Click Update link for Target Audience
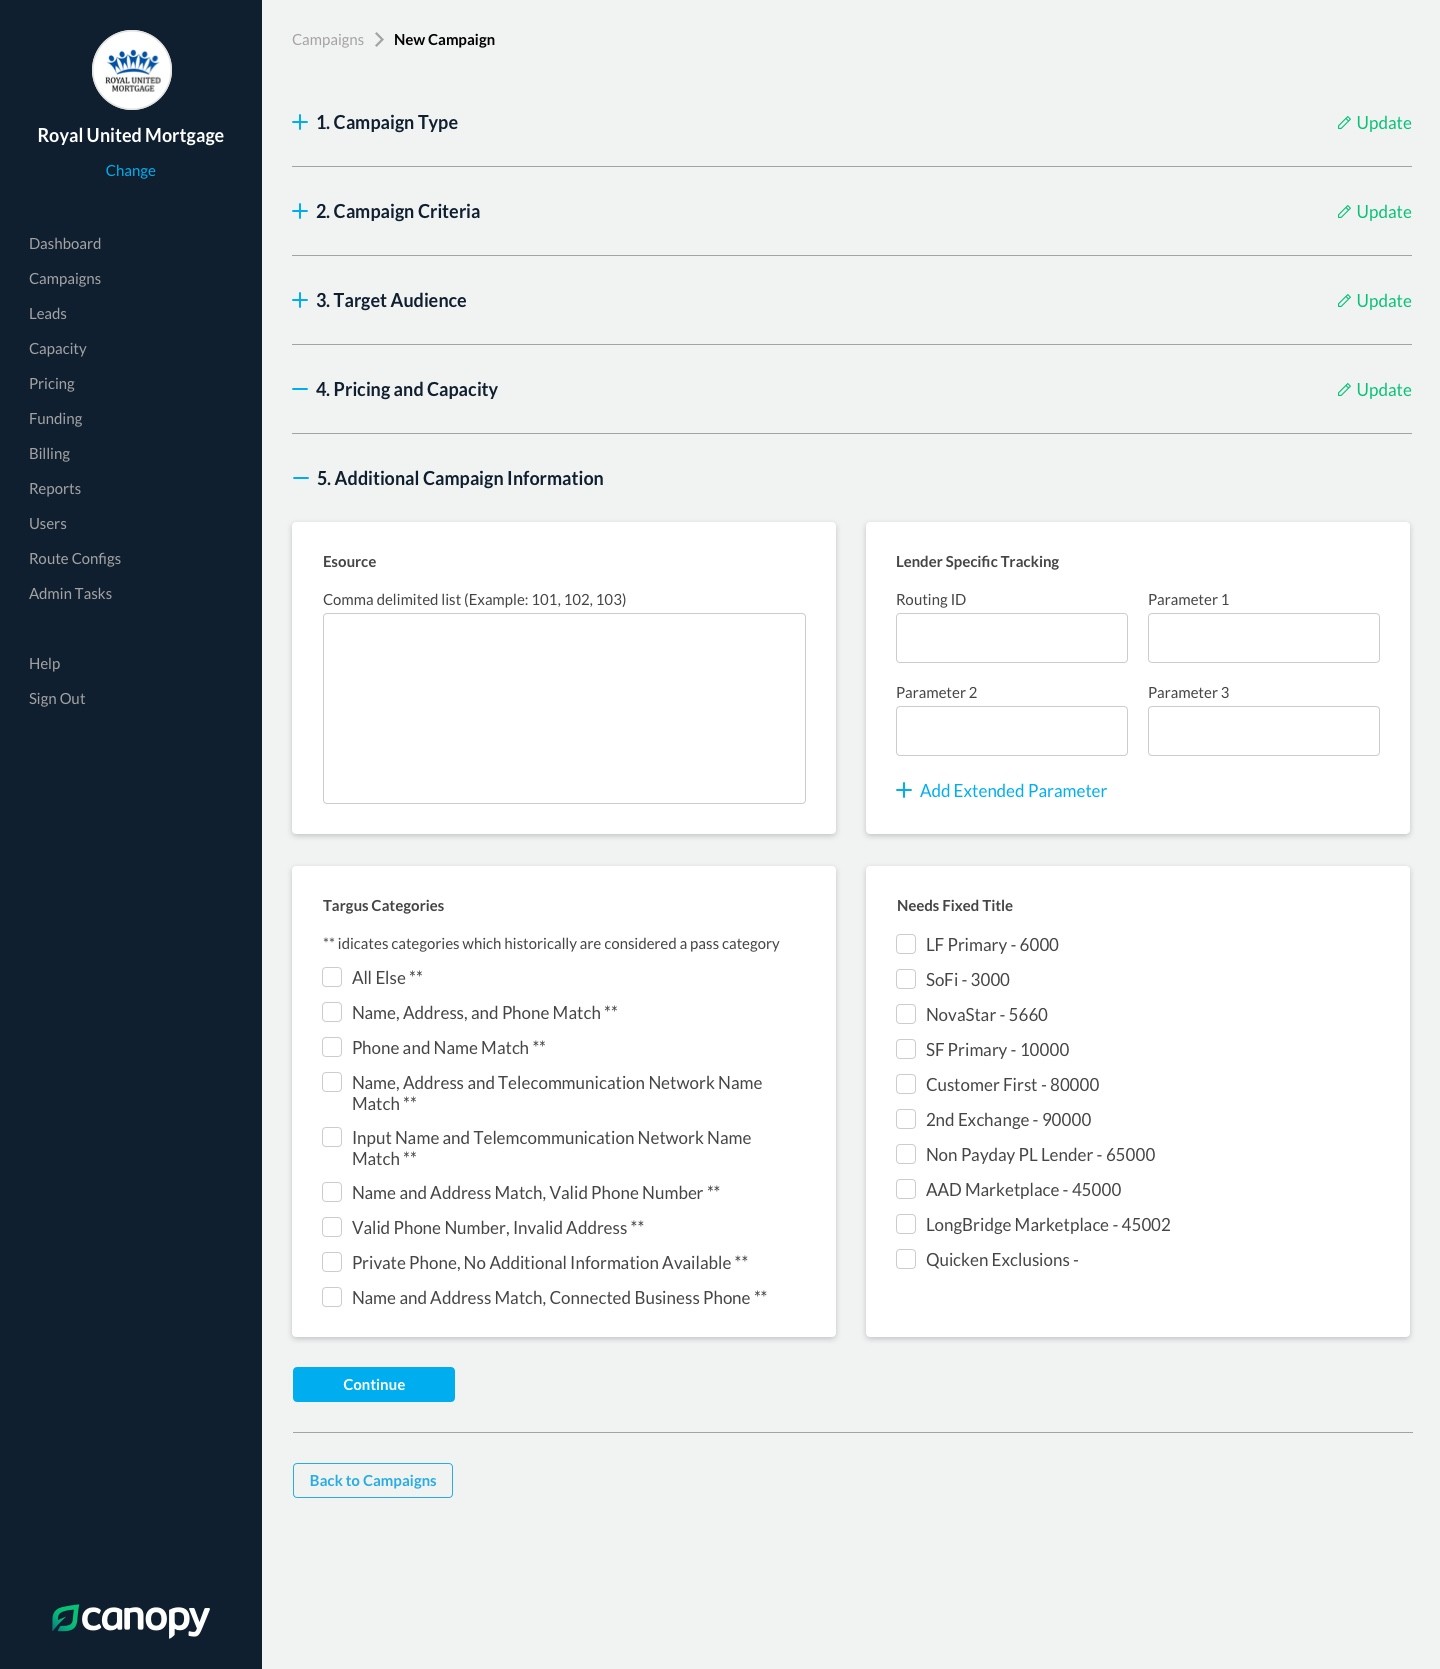This screenshot has height=1669, width=1440. [x=1384, y=301]
